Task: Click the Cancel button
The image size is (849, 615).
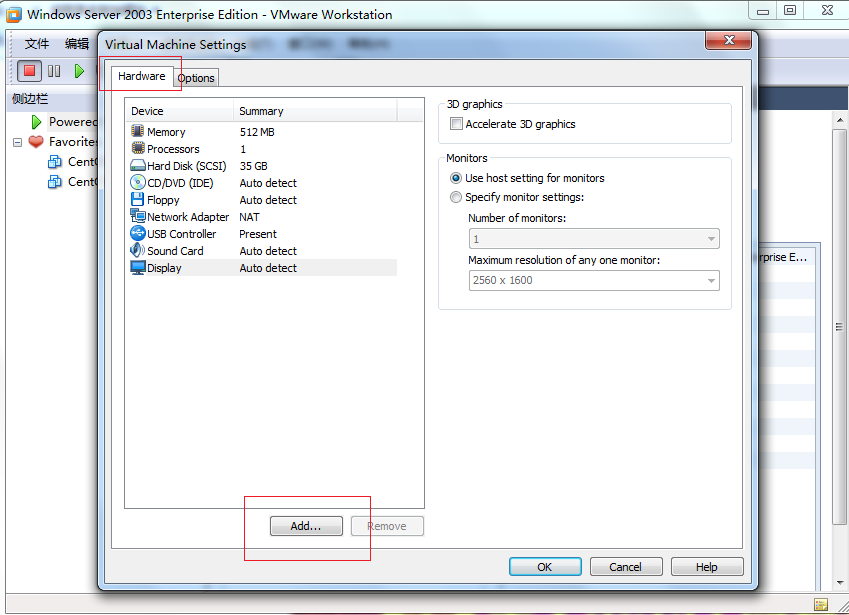Action: coord(626,566)
